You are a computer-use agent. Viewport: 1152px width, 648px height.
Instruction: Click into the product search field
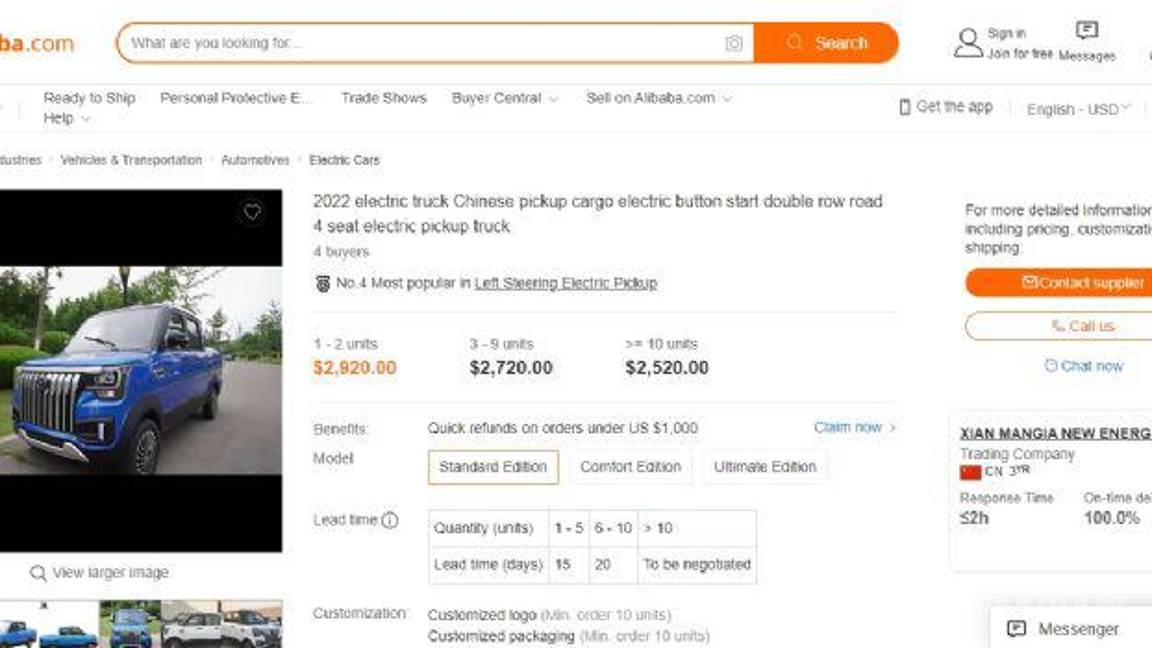pyautogui.click(x=420, y=43)
